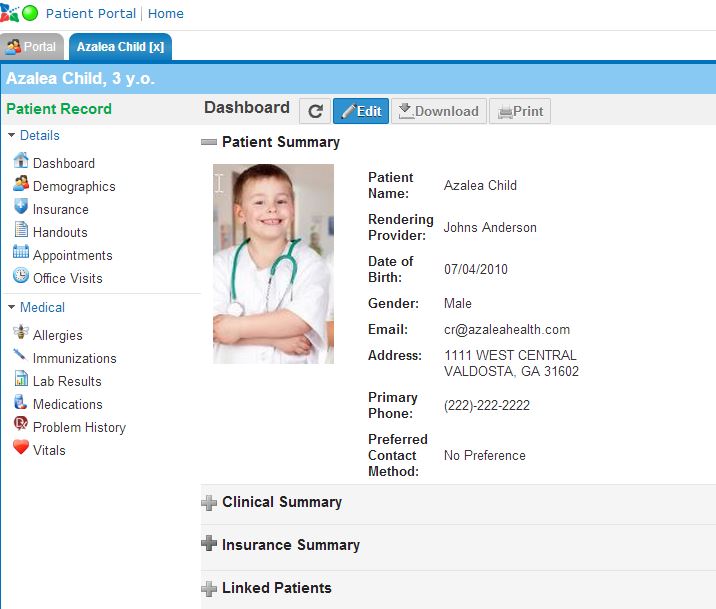Screen dimensions: 716x609
Task: Click the Azalea Health logo icon
Action: [x=10, y=13]
